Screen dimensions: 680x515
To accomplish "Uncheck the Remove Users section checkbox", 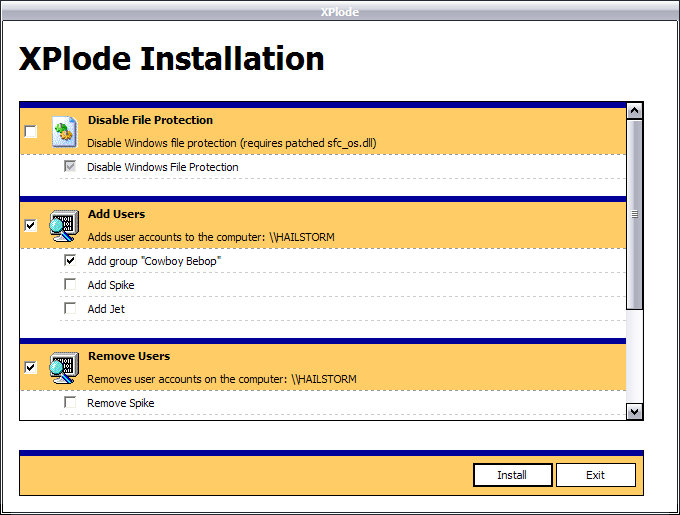I will click(x=31, y=367).
